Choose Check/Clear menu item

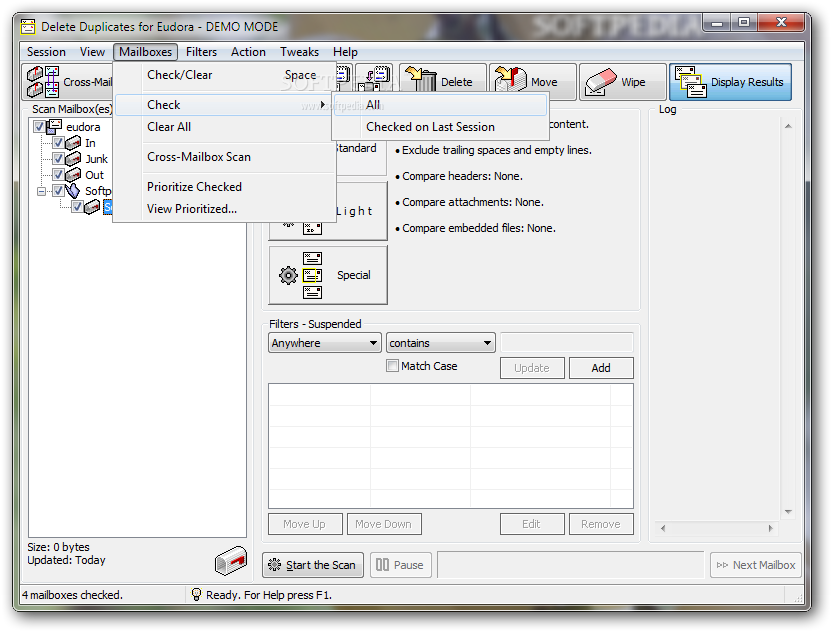[225, 75]
